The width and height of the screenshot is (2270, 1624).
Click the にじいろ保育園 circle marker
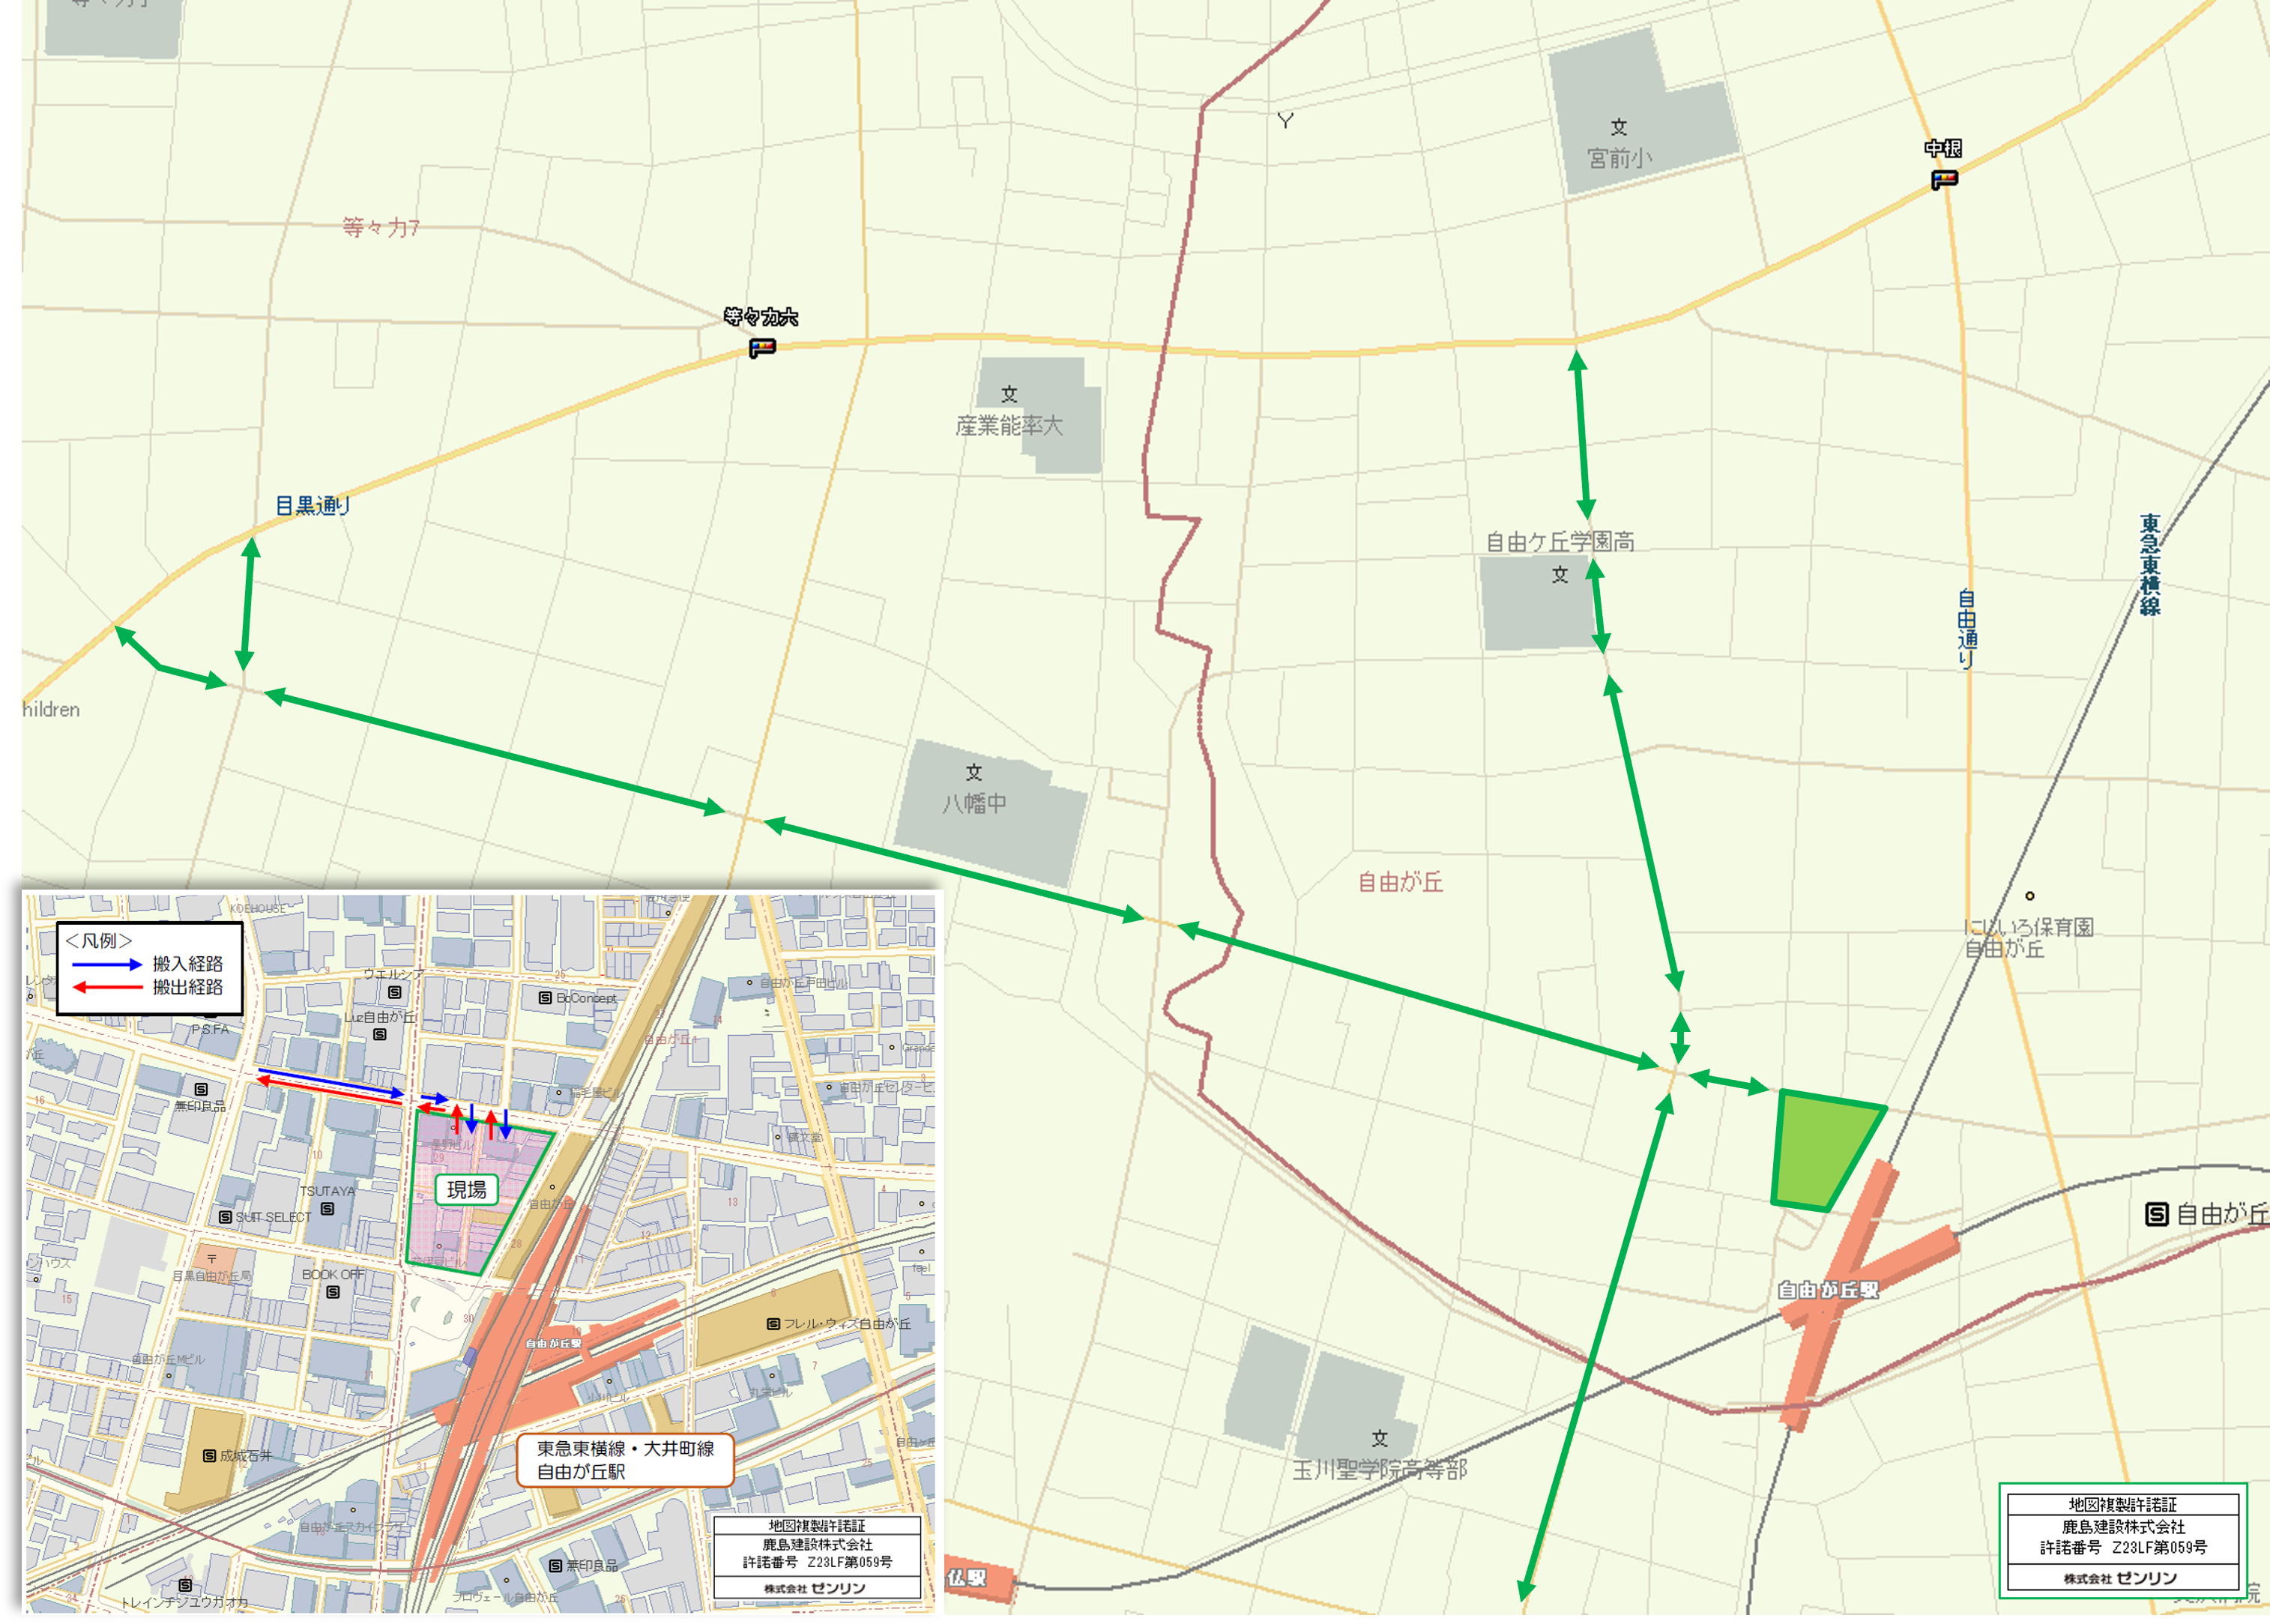coord(2030,896)
